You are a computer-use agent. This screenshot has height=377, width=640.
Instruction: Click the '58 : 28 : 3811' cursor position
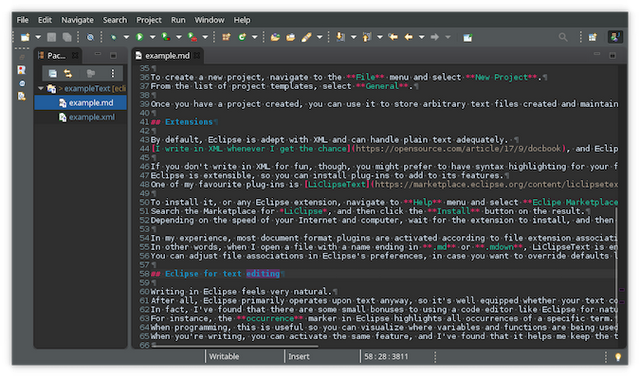(x=386, y=357)
